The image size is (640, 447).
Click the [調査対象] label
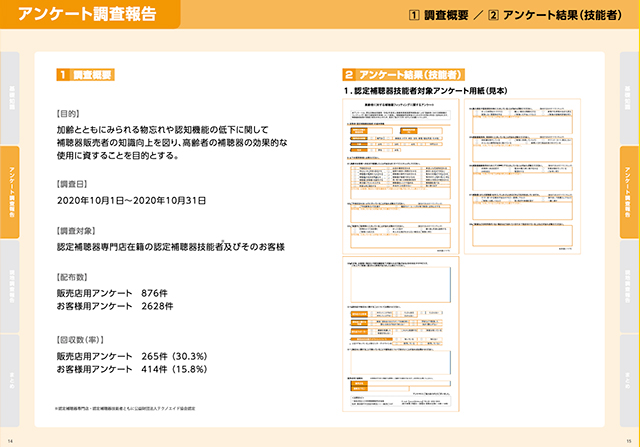point(76,231)
